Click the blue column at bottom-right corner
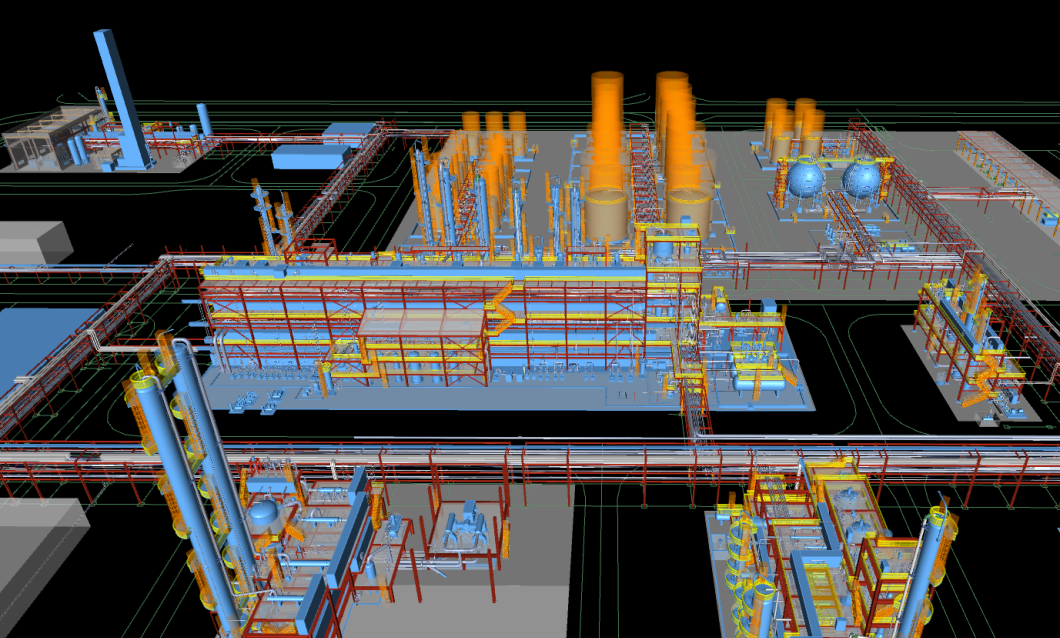This screenshot has height=638, width=1060. click(937, 570)
